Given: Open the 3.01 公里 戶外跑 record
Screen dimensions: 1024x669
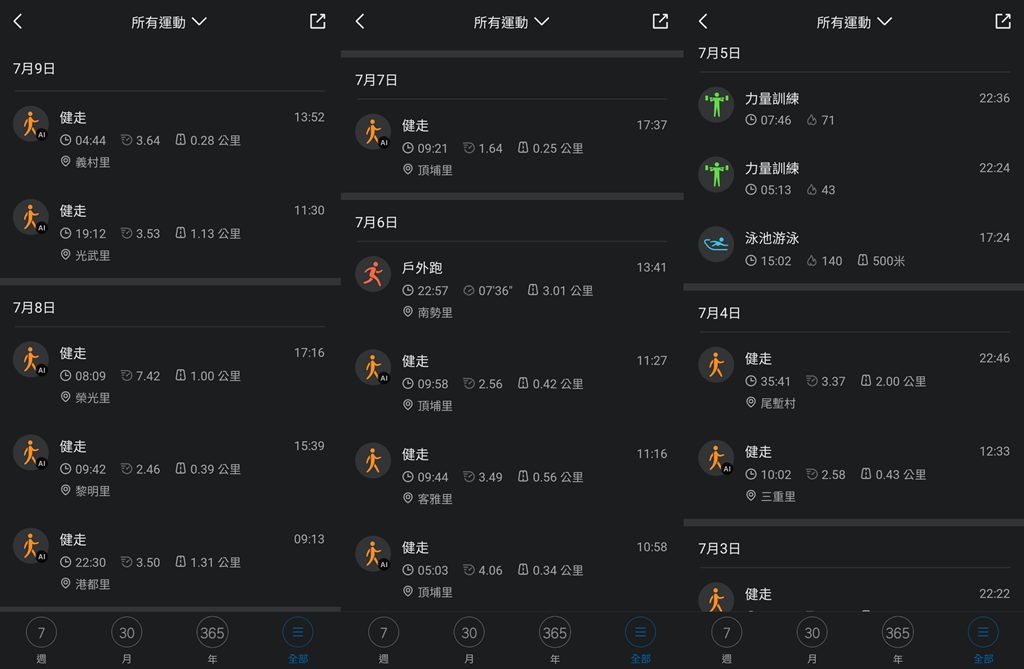Looking at the screenshot, I should pos(511,289).
